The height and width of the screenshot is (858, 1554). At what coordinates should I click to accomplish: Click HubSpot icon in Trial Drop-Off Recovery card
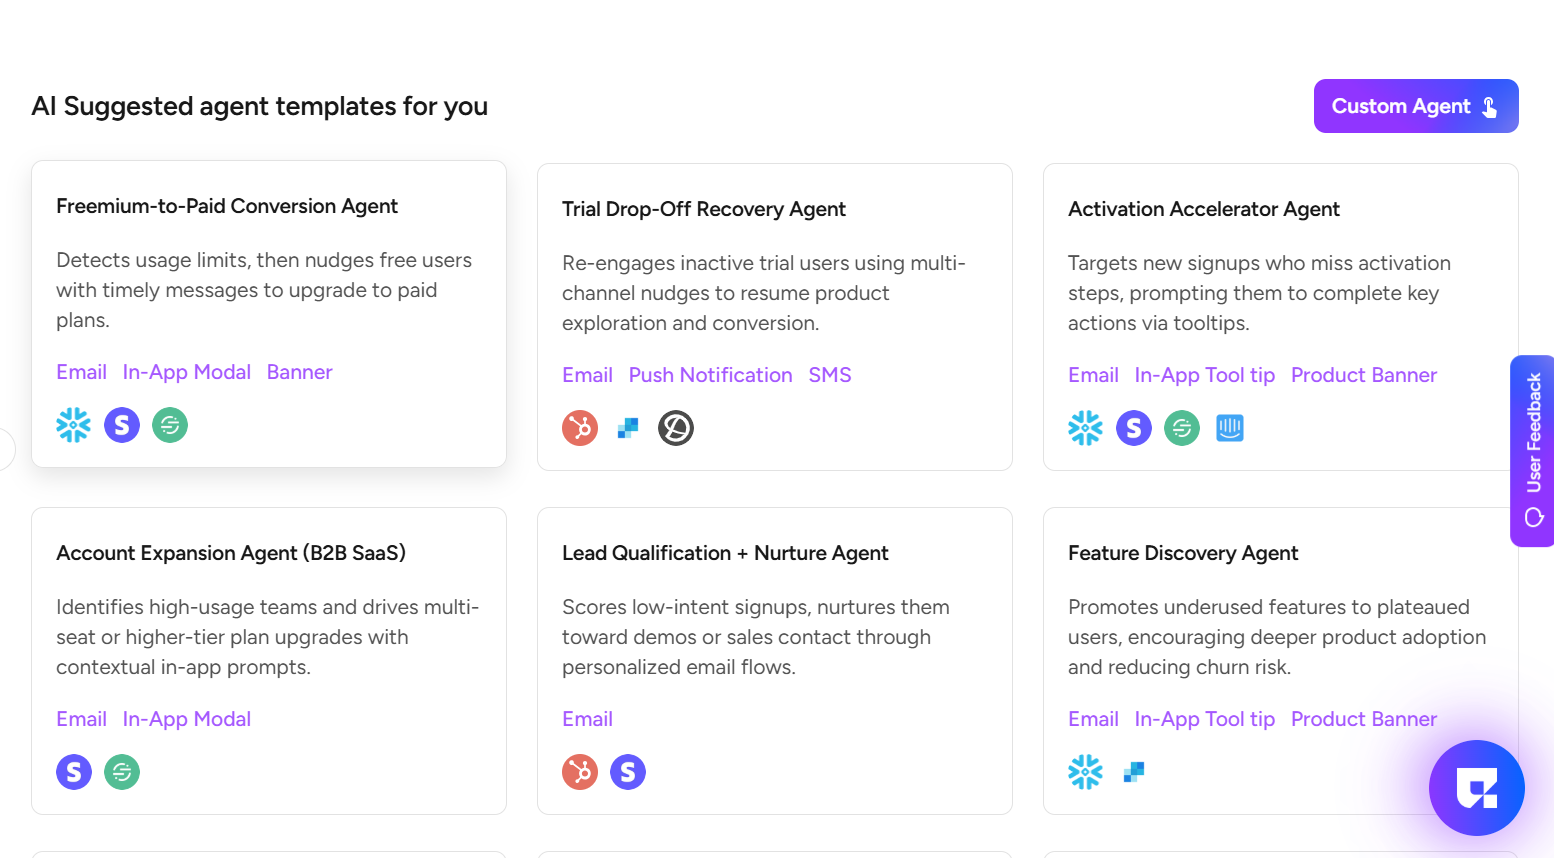coord(580,428)
